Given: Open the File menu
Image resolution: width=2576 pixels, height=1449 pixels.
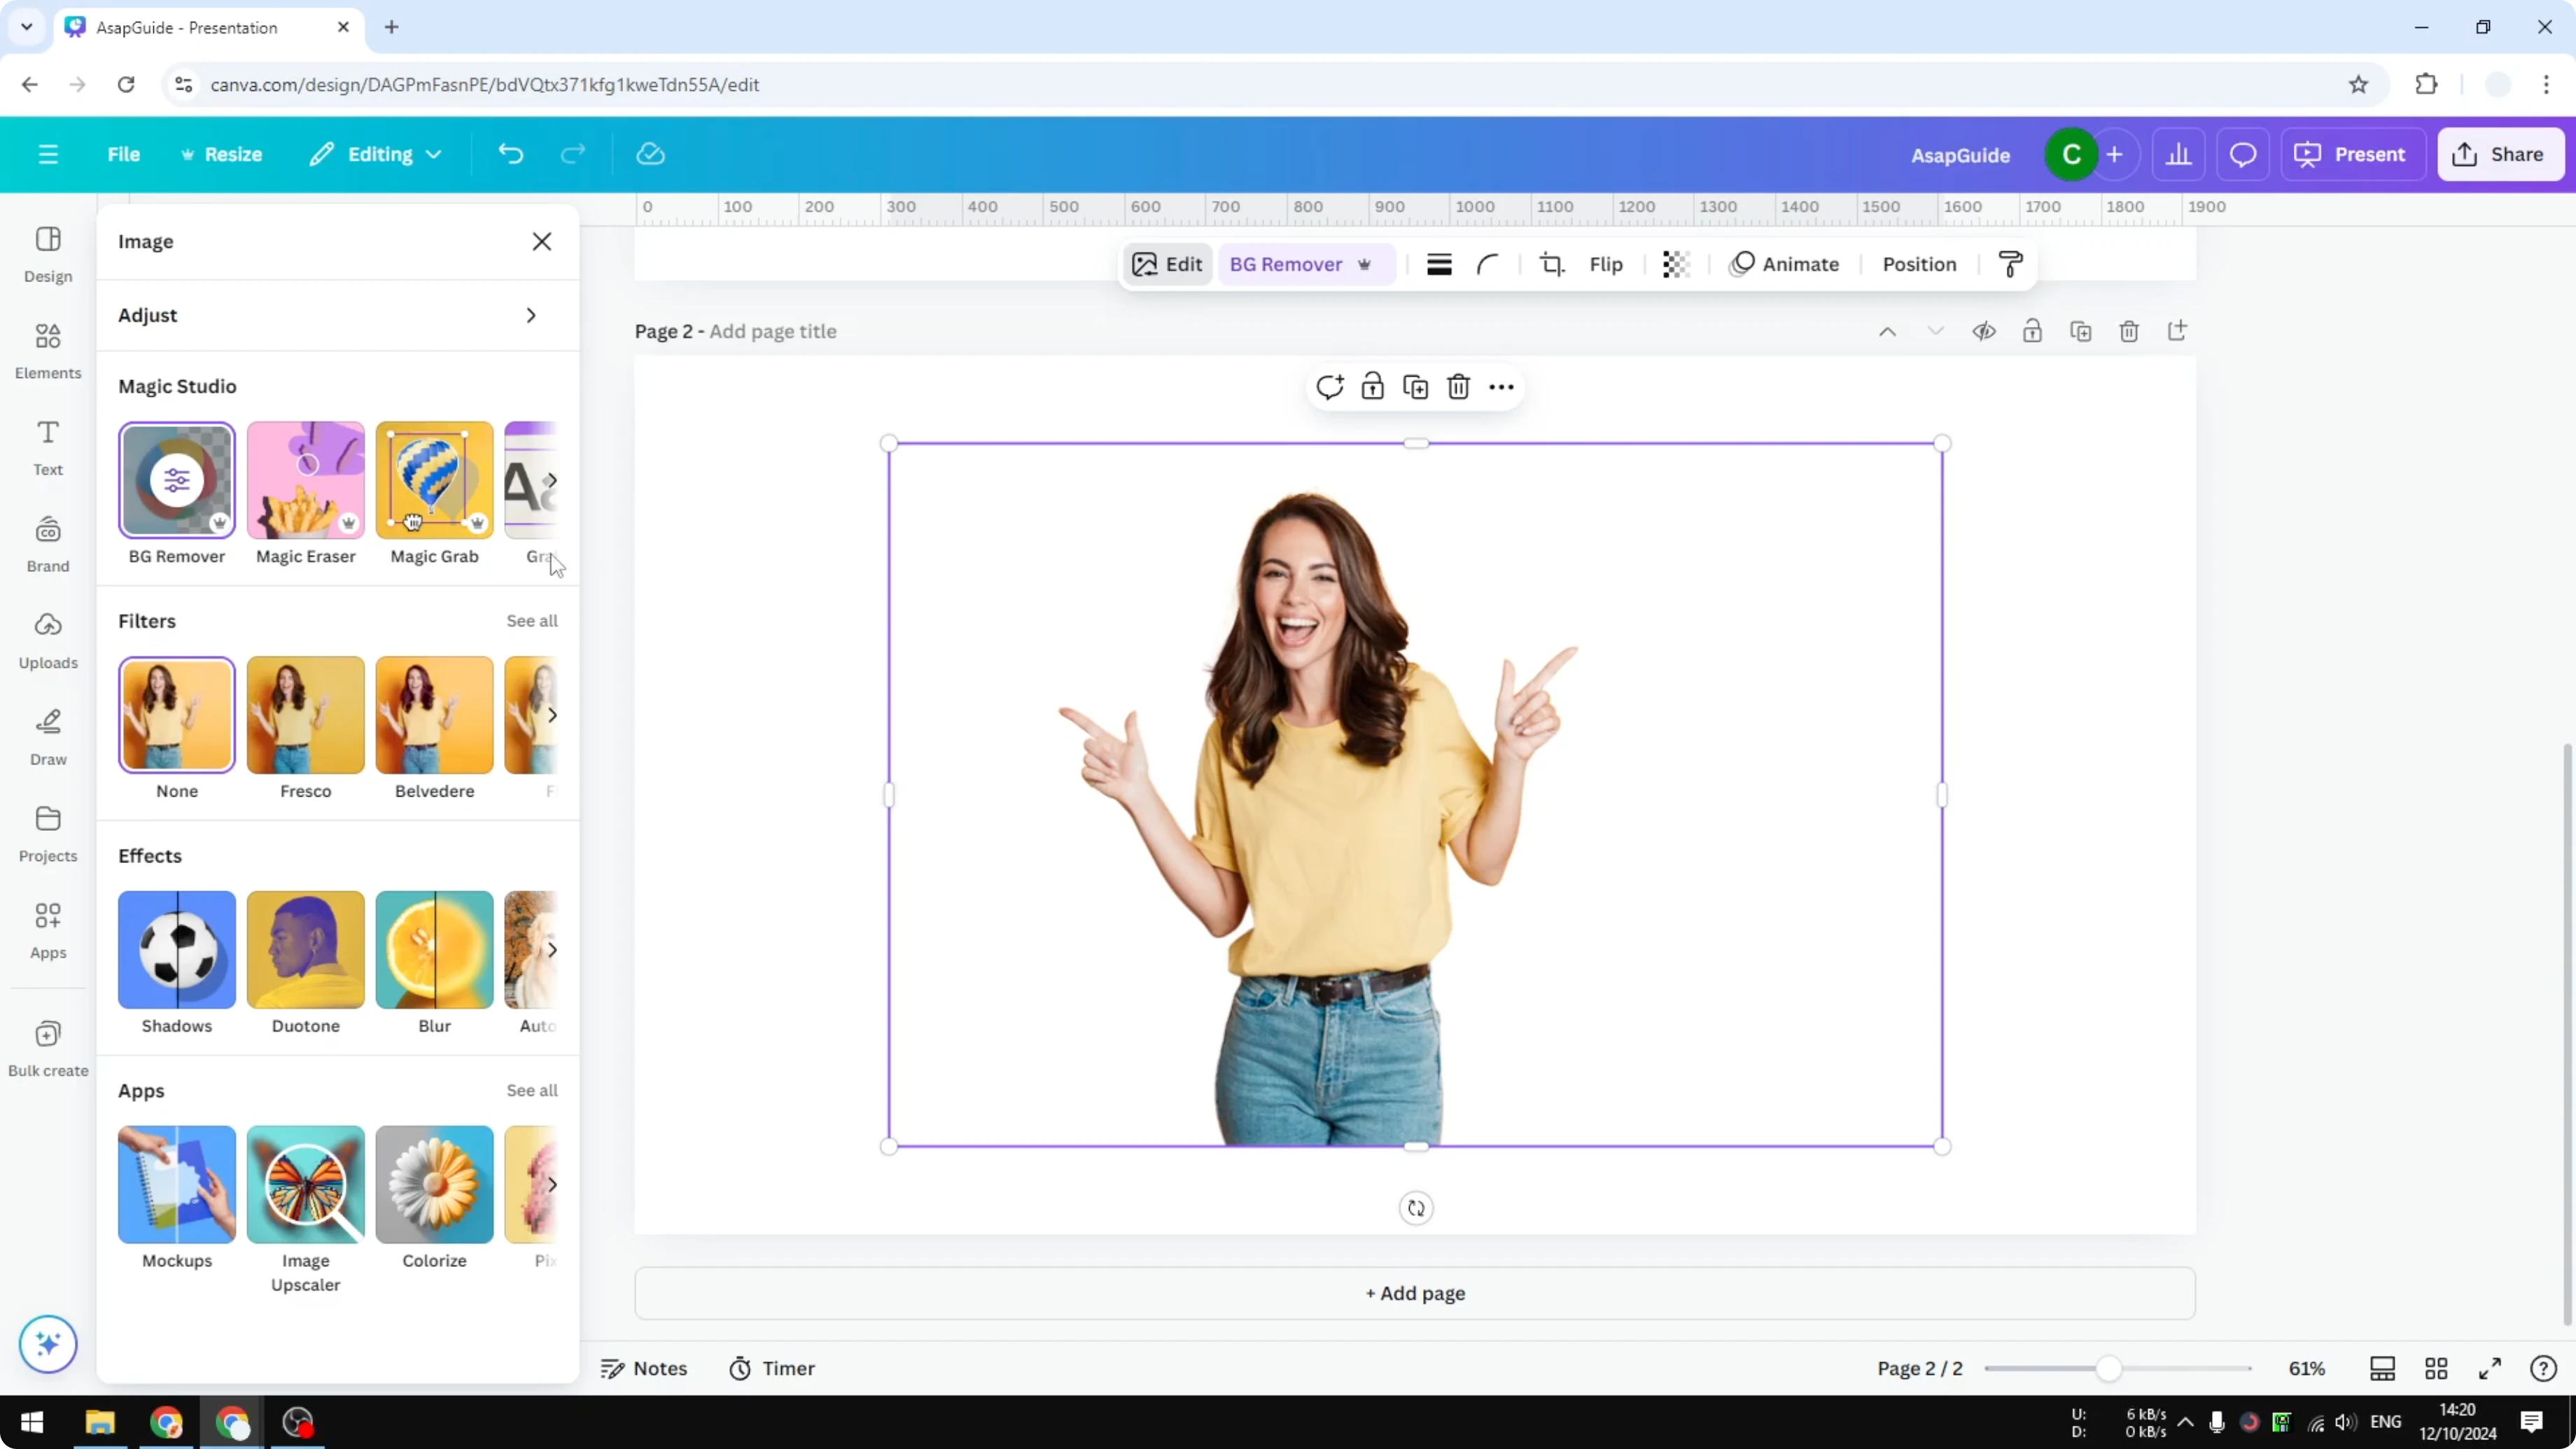Looking at the screenshot, I should pyautogui.click(x=124, y=154).
